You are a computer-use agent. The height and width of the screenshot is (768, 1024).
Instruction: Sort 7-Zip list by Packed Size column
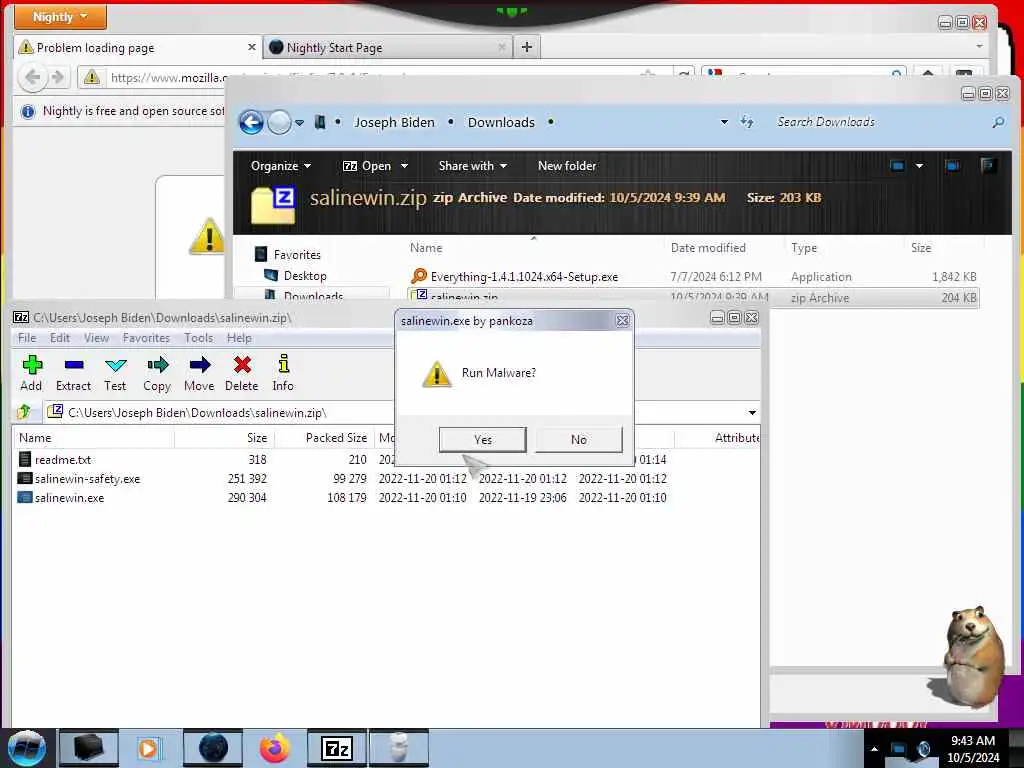(324, 438)
